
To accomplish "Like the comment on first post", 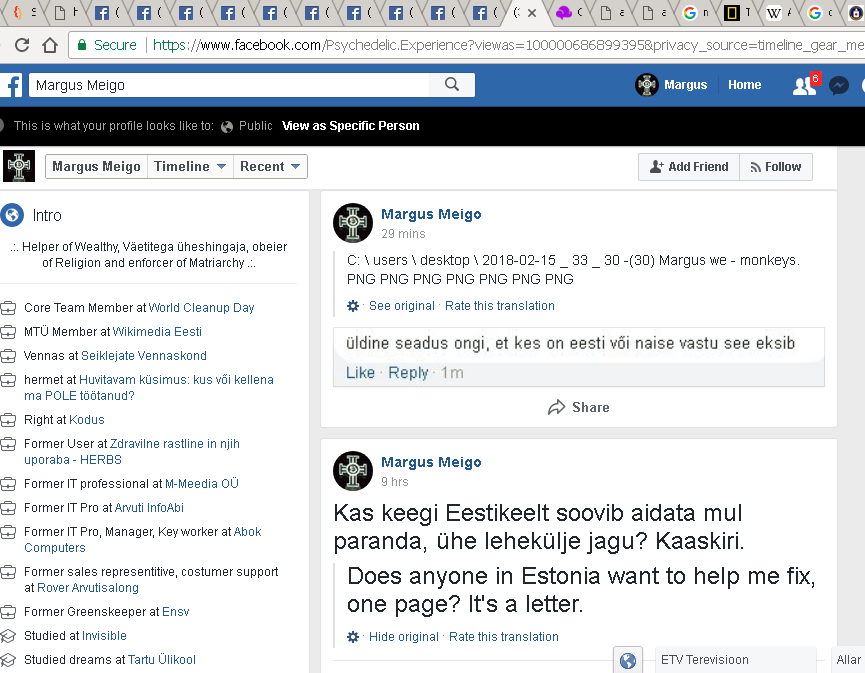I will point(360,373).
